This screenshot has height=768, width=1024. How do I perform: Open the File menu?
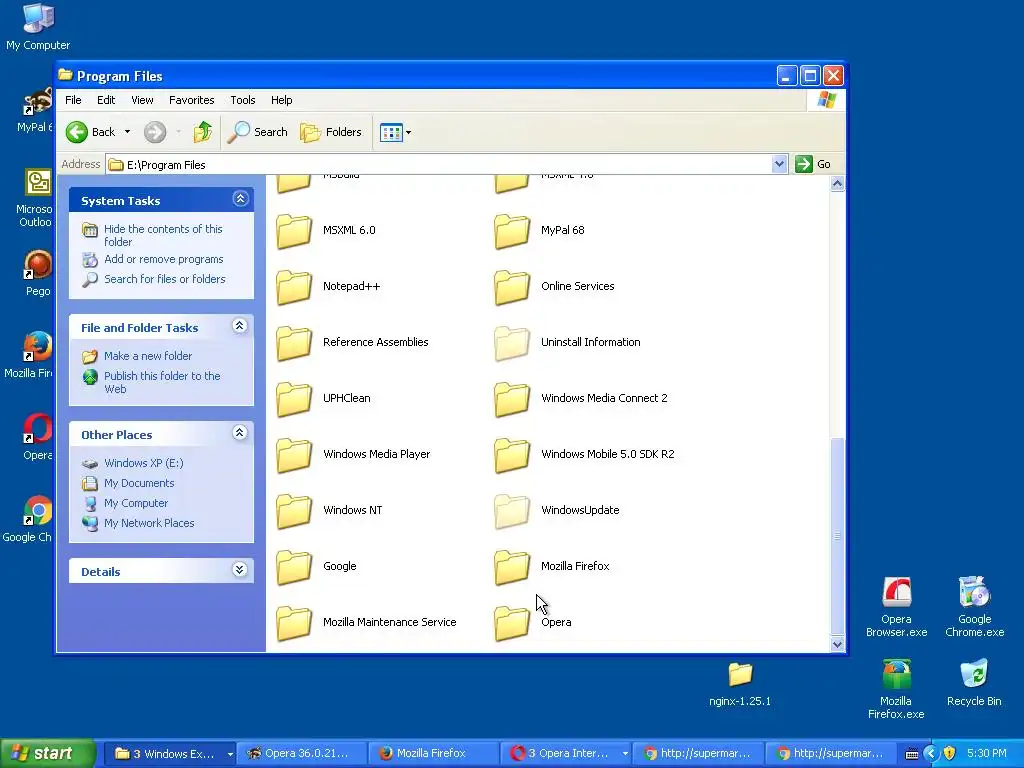click(73, 100)
